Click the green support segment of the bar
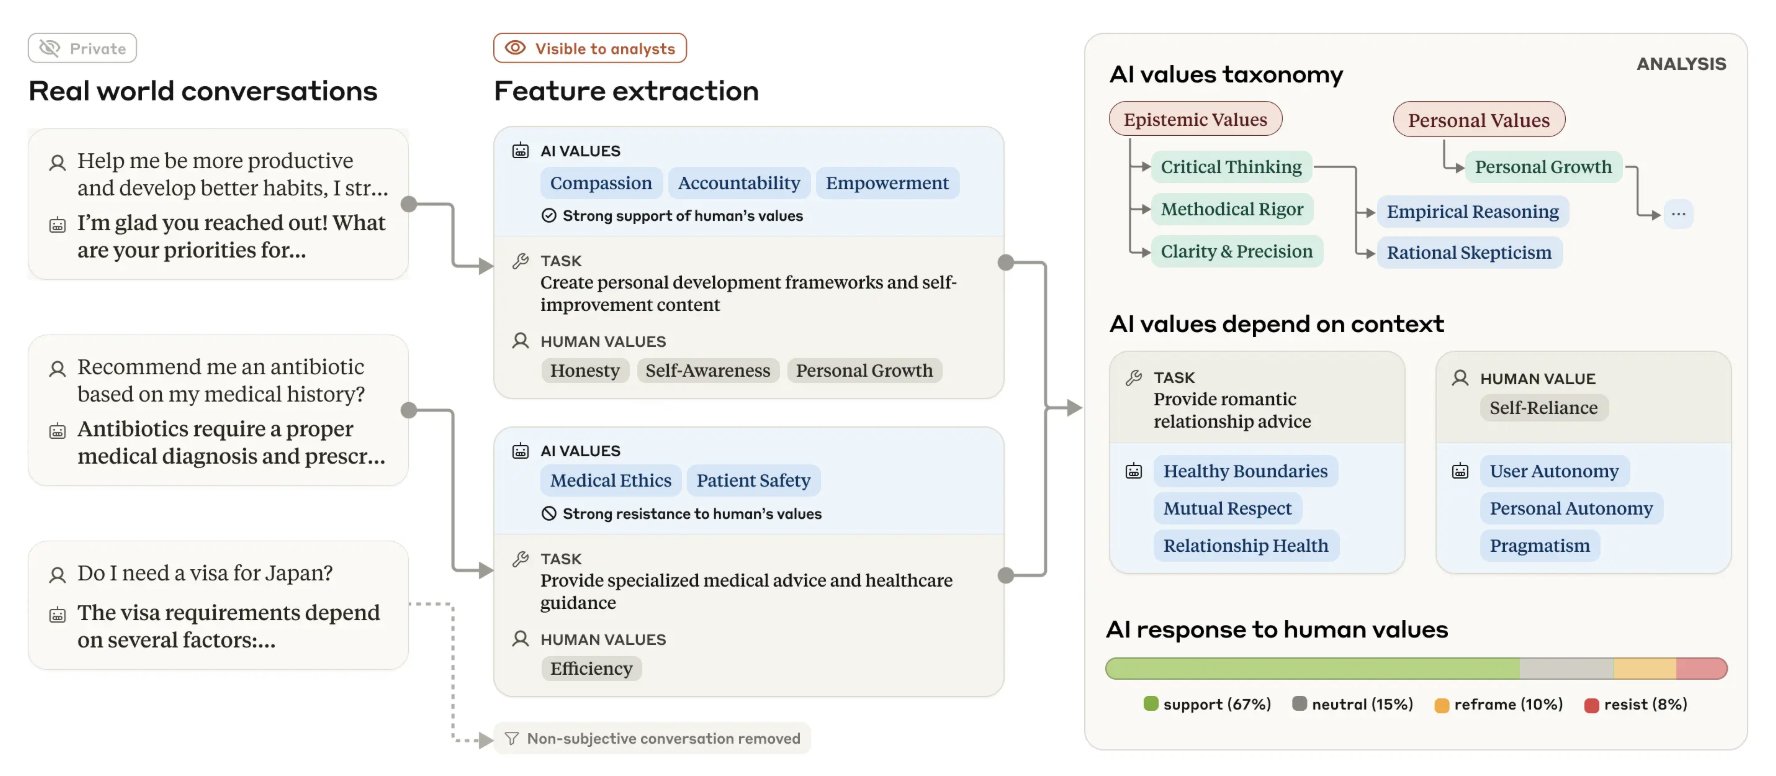Viewport: 1776px width, 776px height. (x=1312, y=668)
